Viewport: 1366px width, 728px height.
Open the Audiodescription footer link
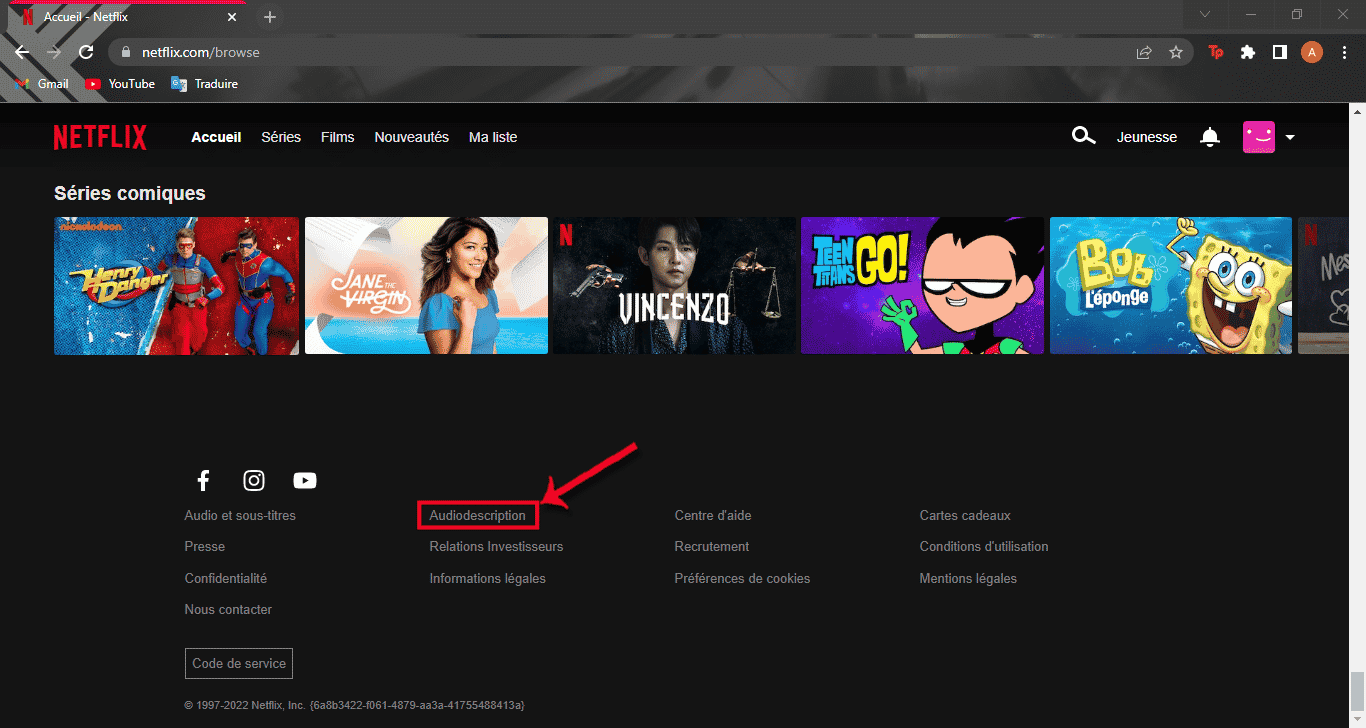coord(477,516)
